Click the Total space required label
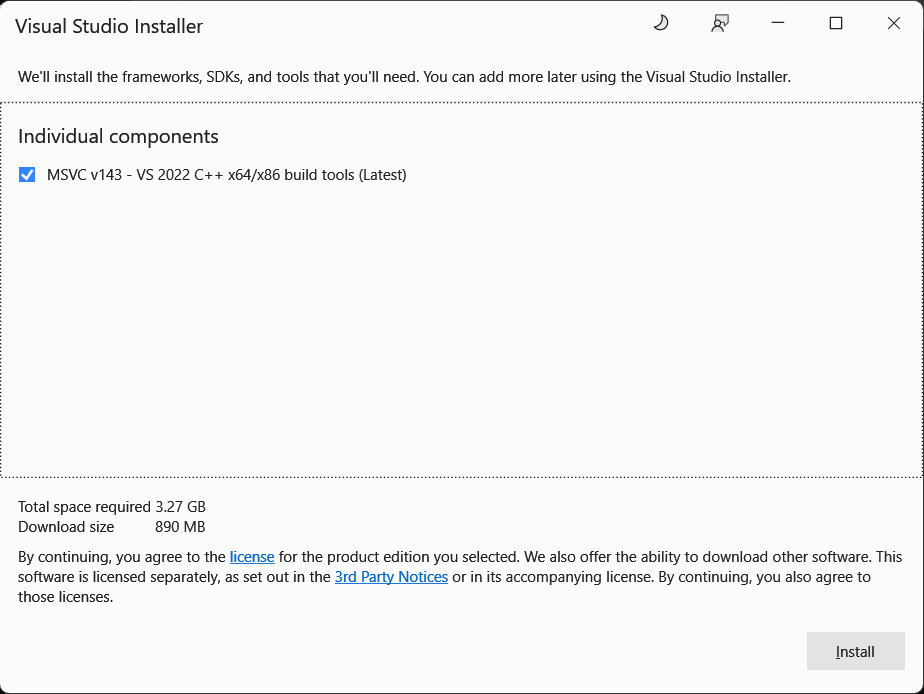924x694 pixels. click(84, 507)
